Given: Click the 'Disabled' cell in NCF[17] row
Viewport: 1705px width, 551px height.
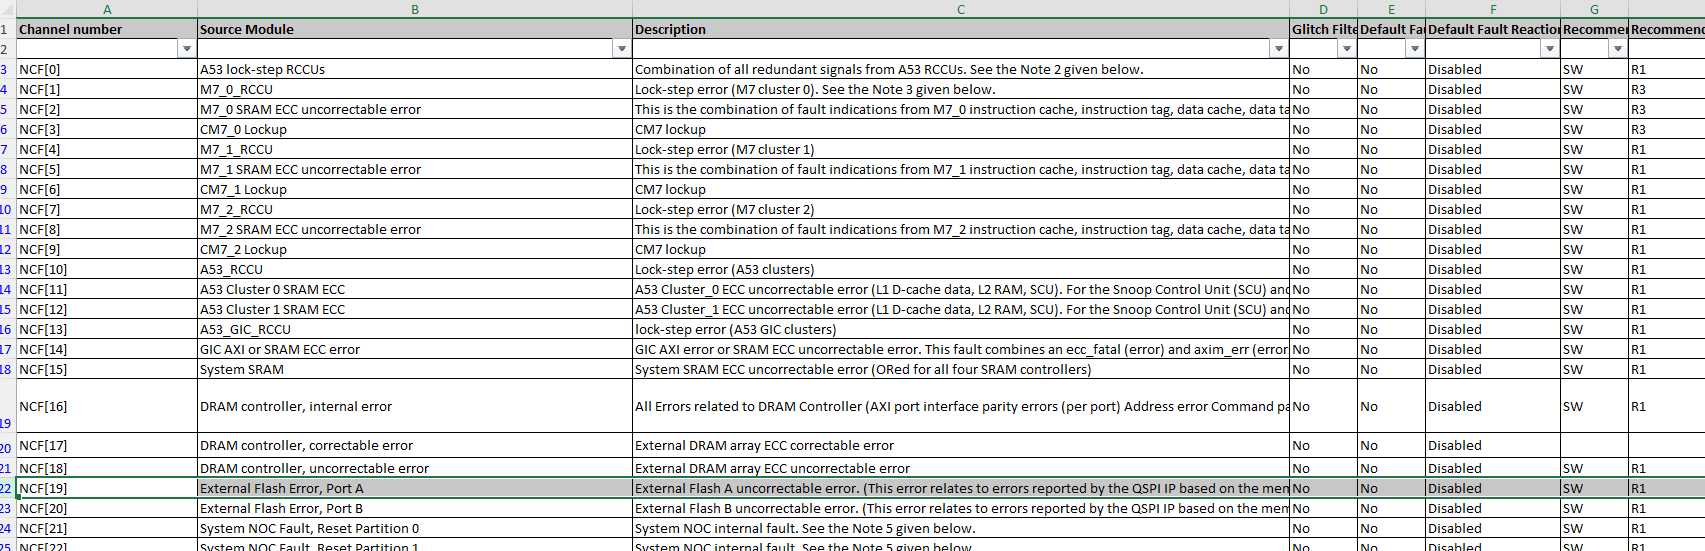Looking at the screenshot, I should pyautogui.click(x=1493, y=445).
